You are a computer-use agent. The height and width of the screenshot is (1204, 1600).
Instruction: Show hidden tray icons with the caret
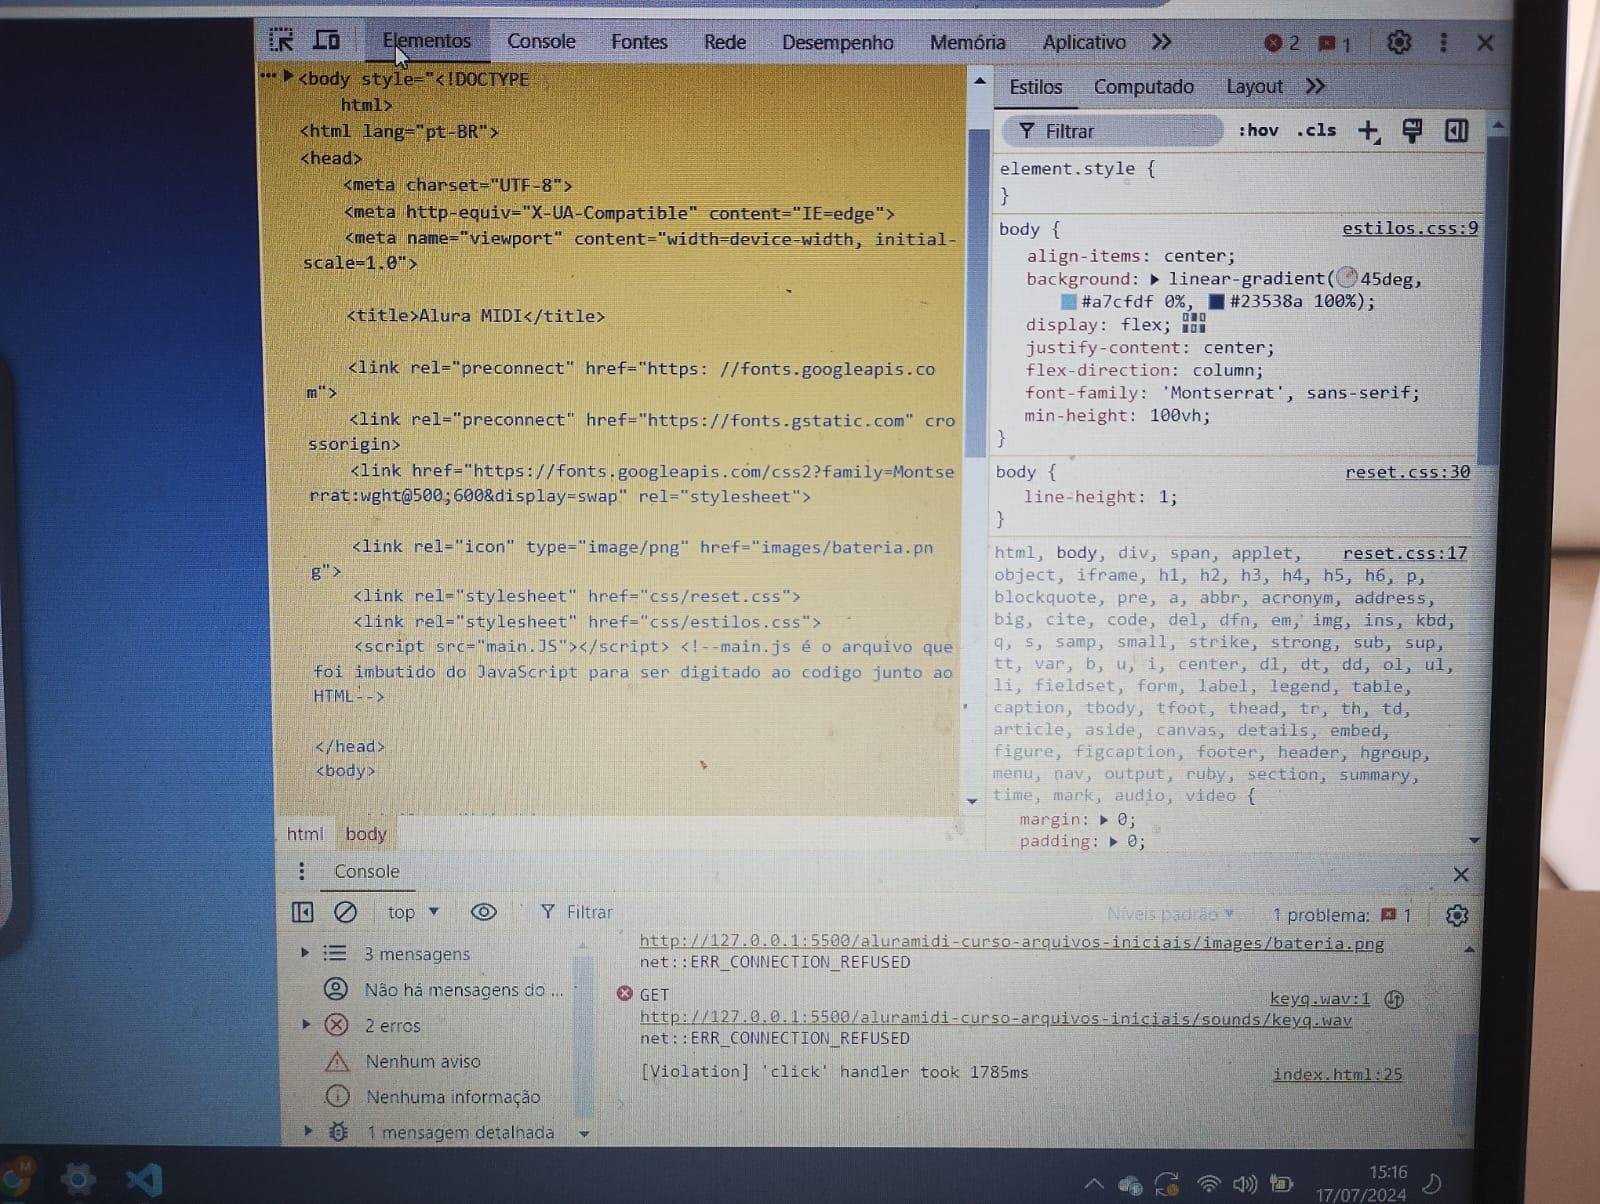pos(1094,1185)
